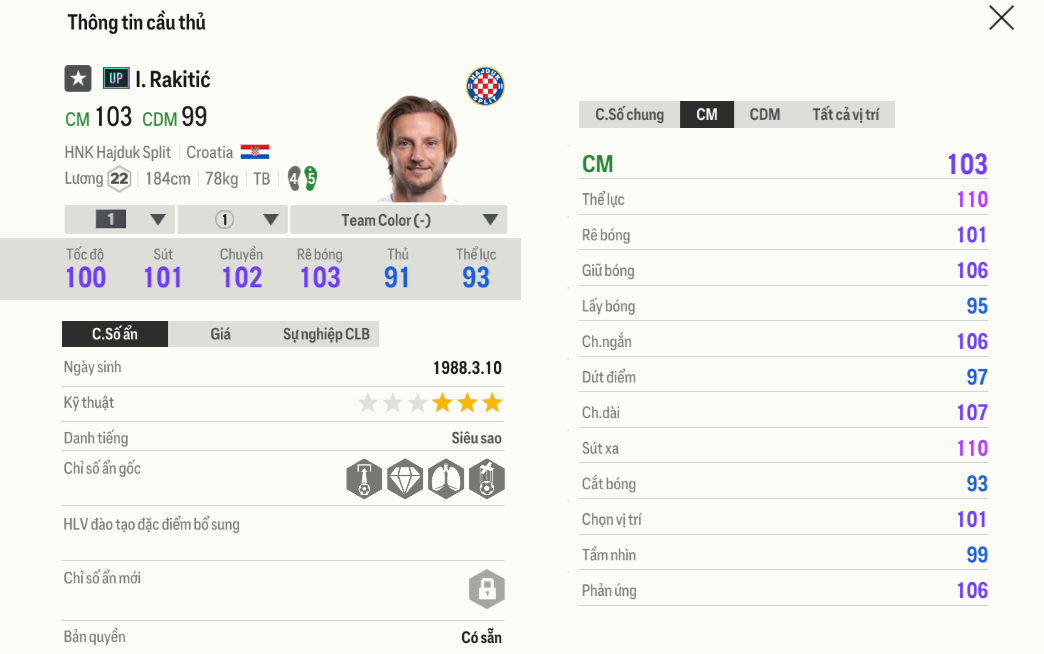Open the Team Color (-) dropdown
1044x654 pixels.
click(398, 219)
